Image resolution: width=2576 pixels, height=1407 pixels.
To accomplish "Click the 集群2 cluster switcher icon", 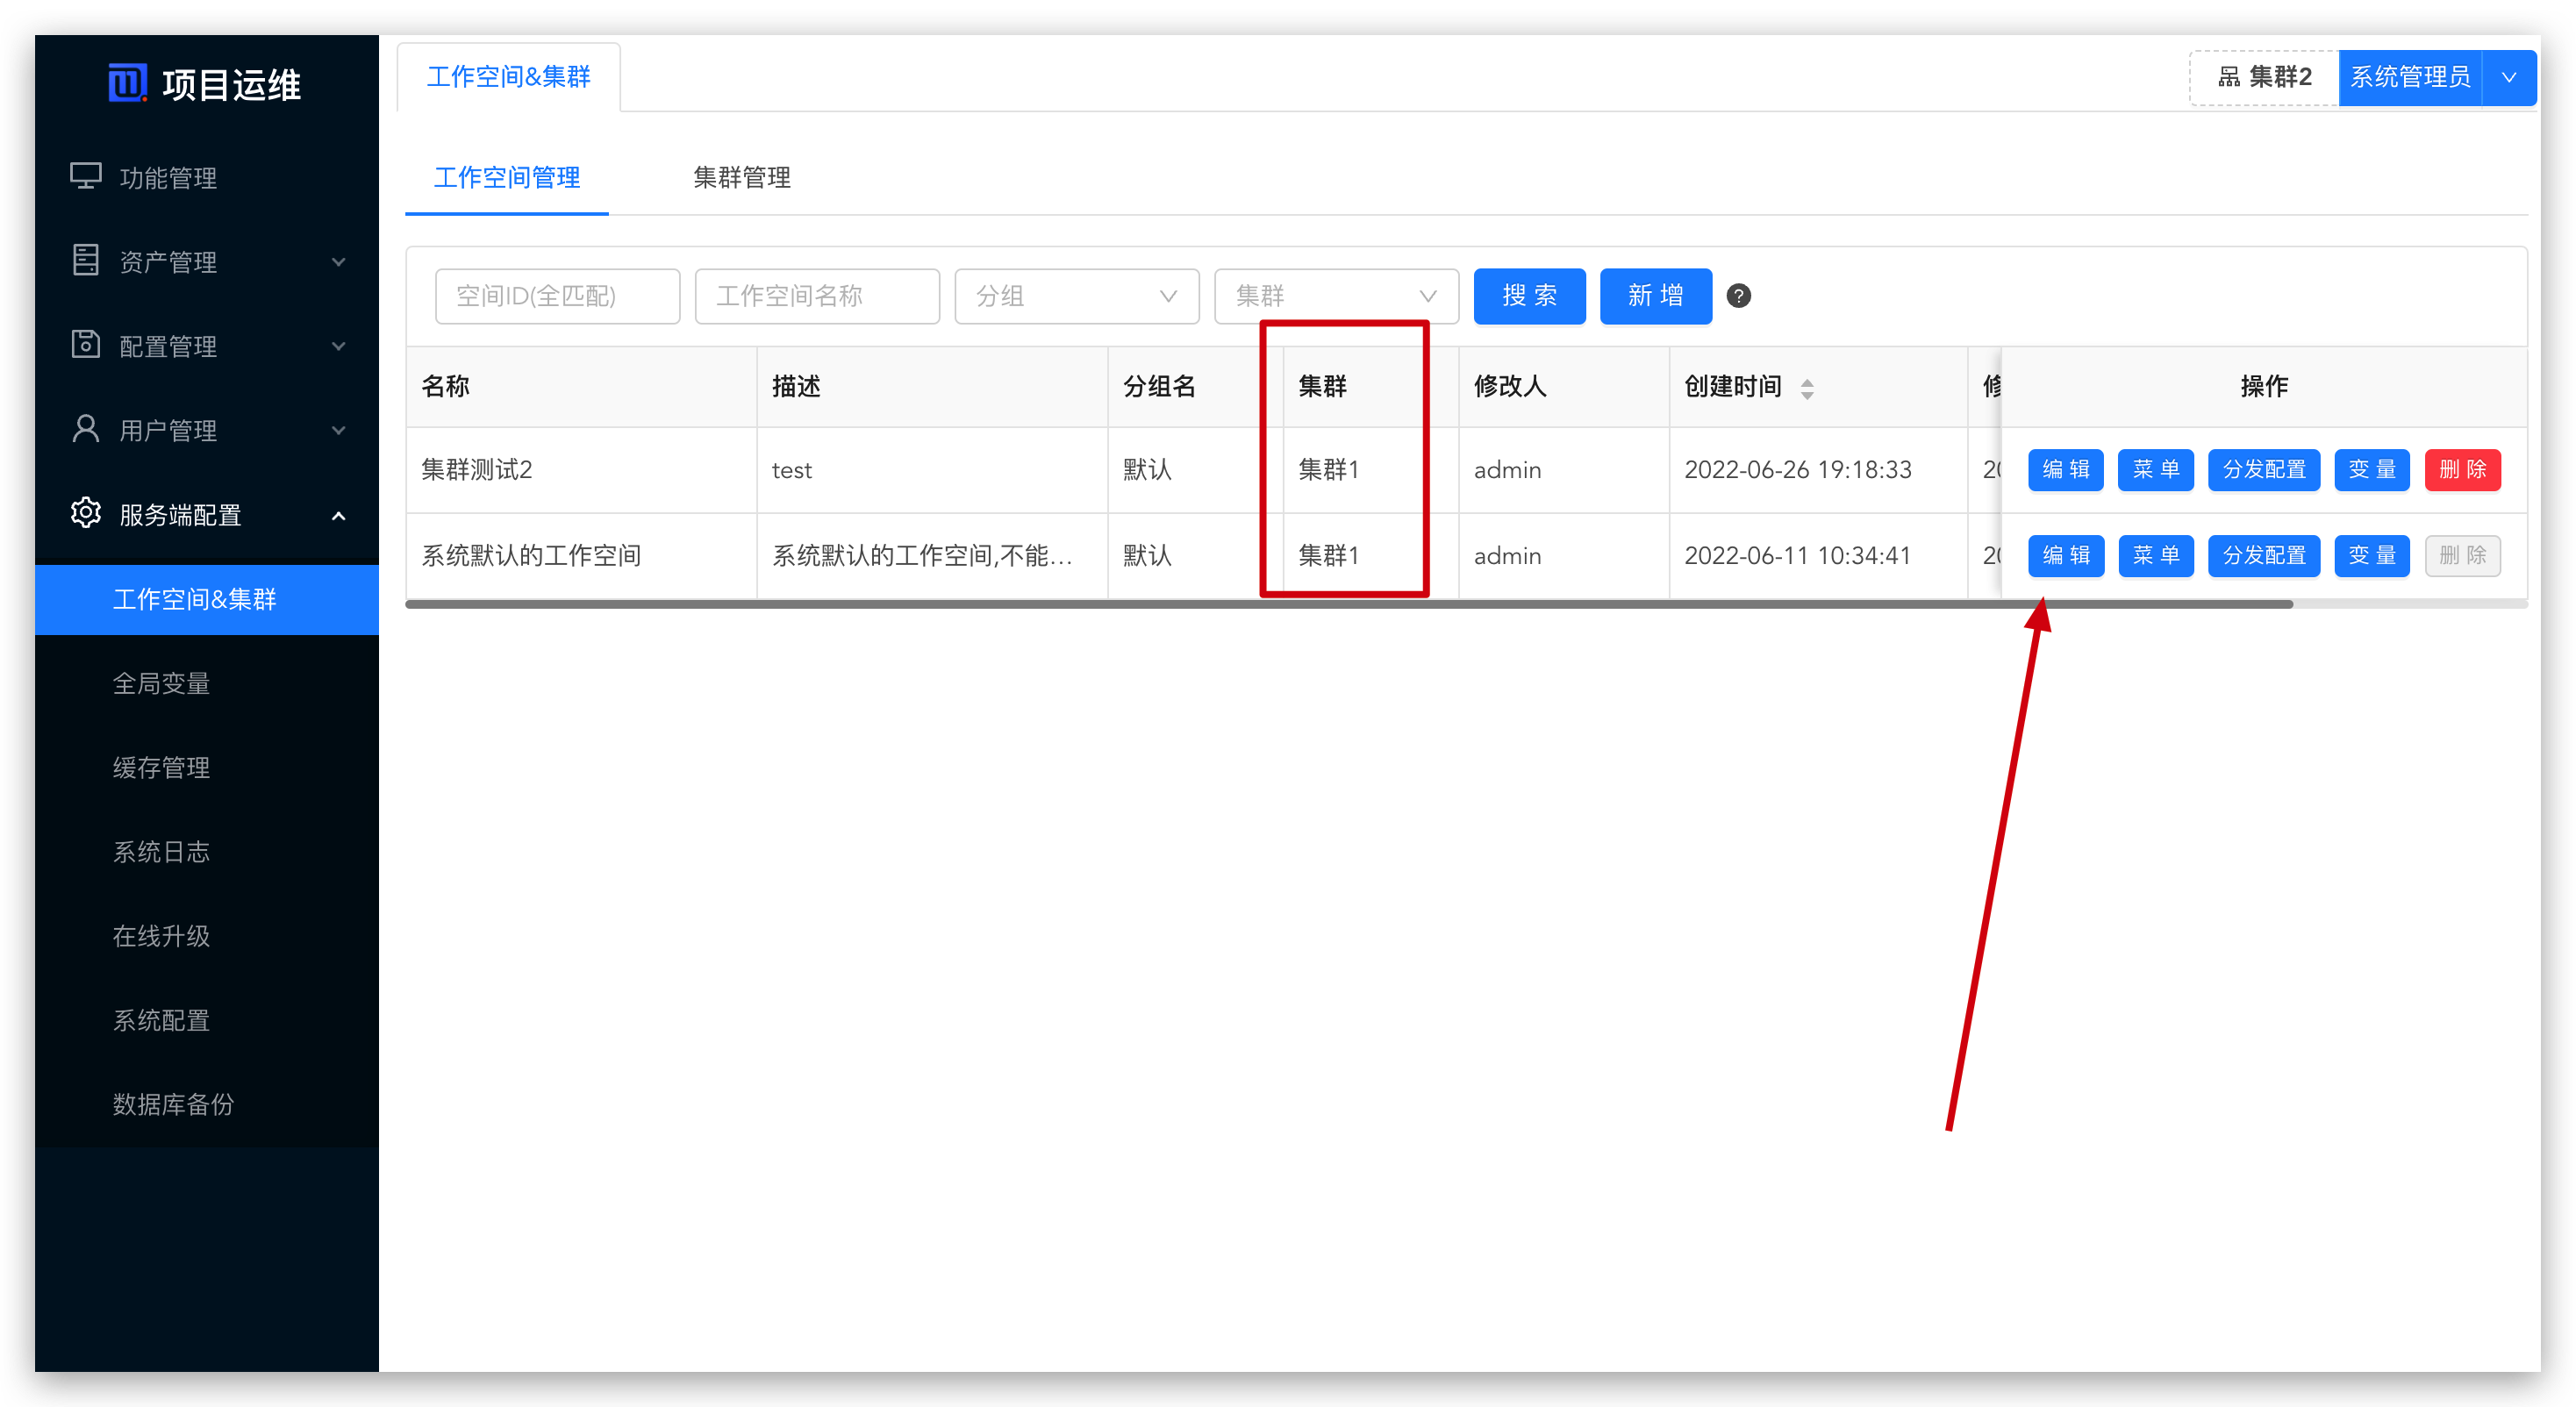I will pyautogui.click(x=2229, y=77).
